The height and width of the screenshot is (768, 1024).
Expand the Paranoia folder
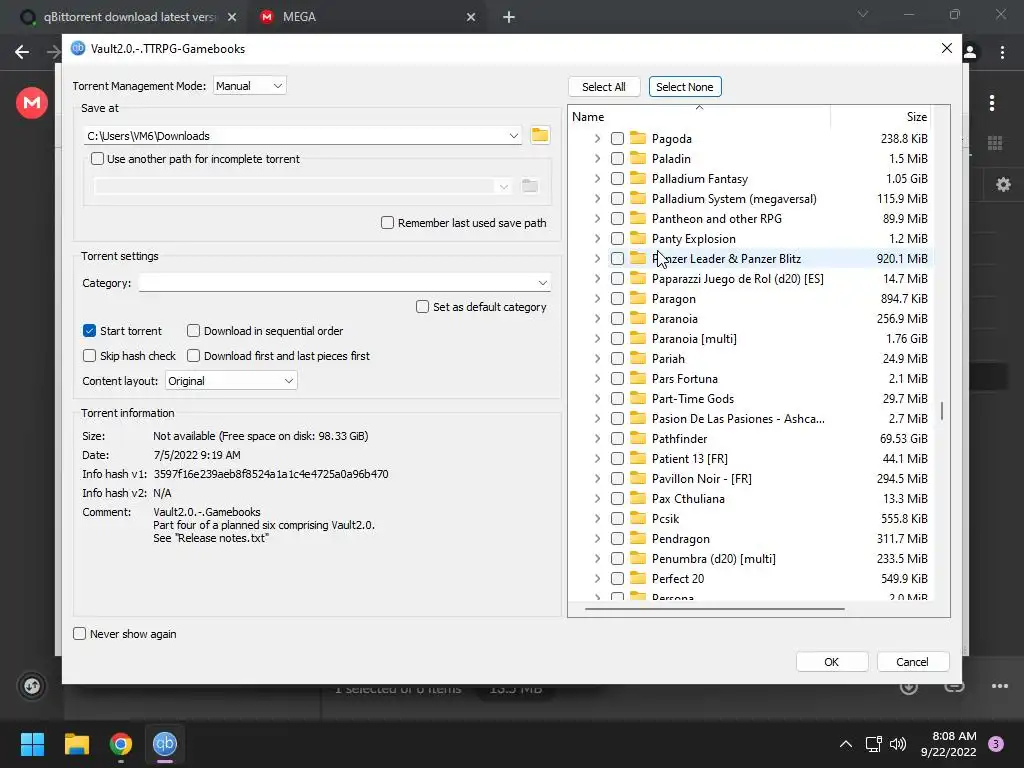pos(598,318)
